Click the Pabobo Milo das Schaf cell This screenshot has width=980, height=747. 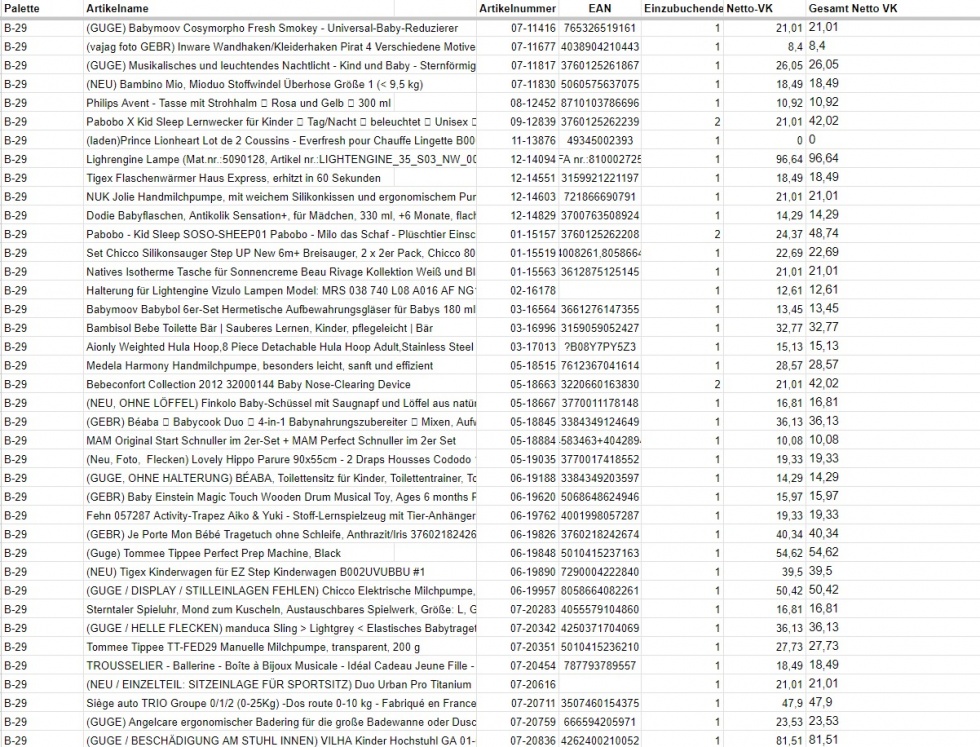(281, 234)
